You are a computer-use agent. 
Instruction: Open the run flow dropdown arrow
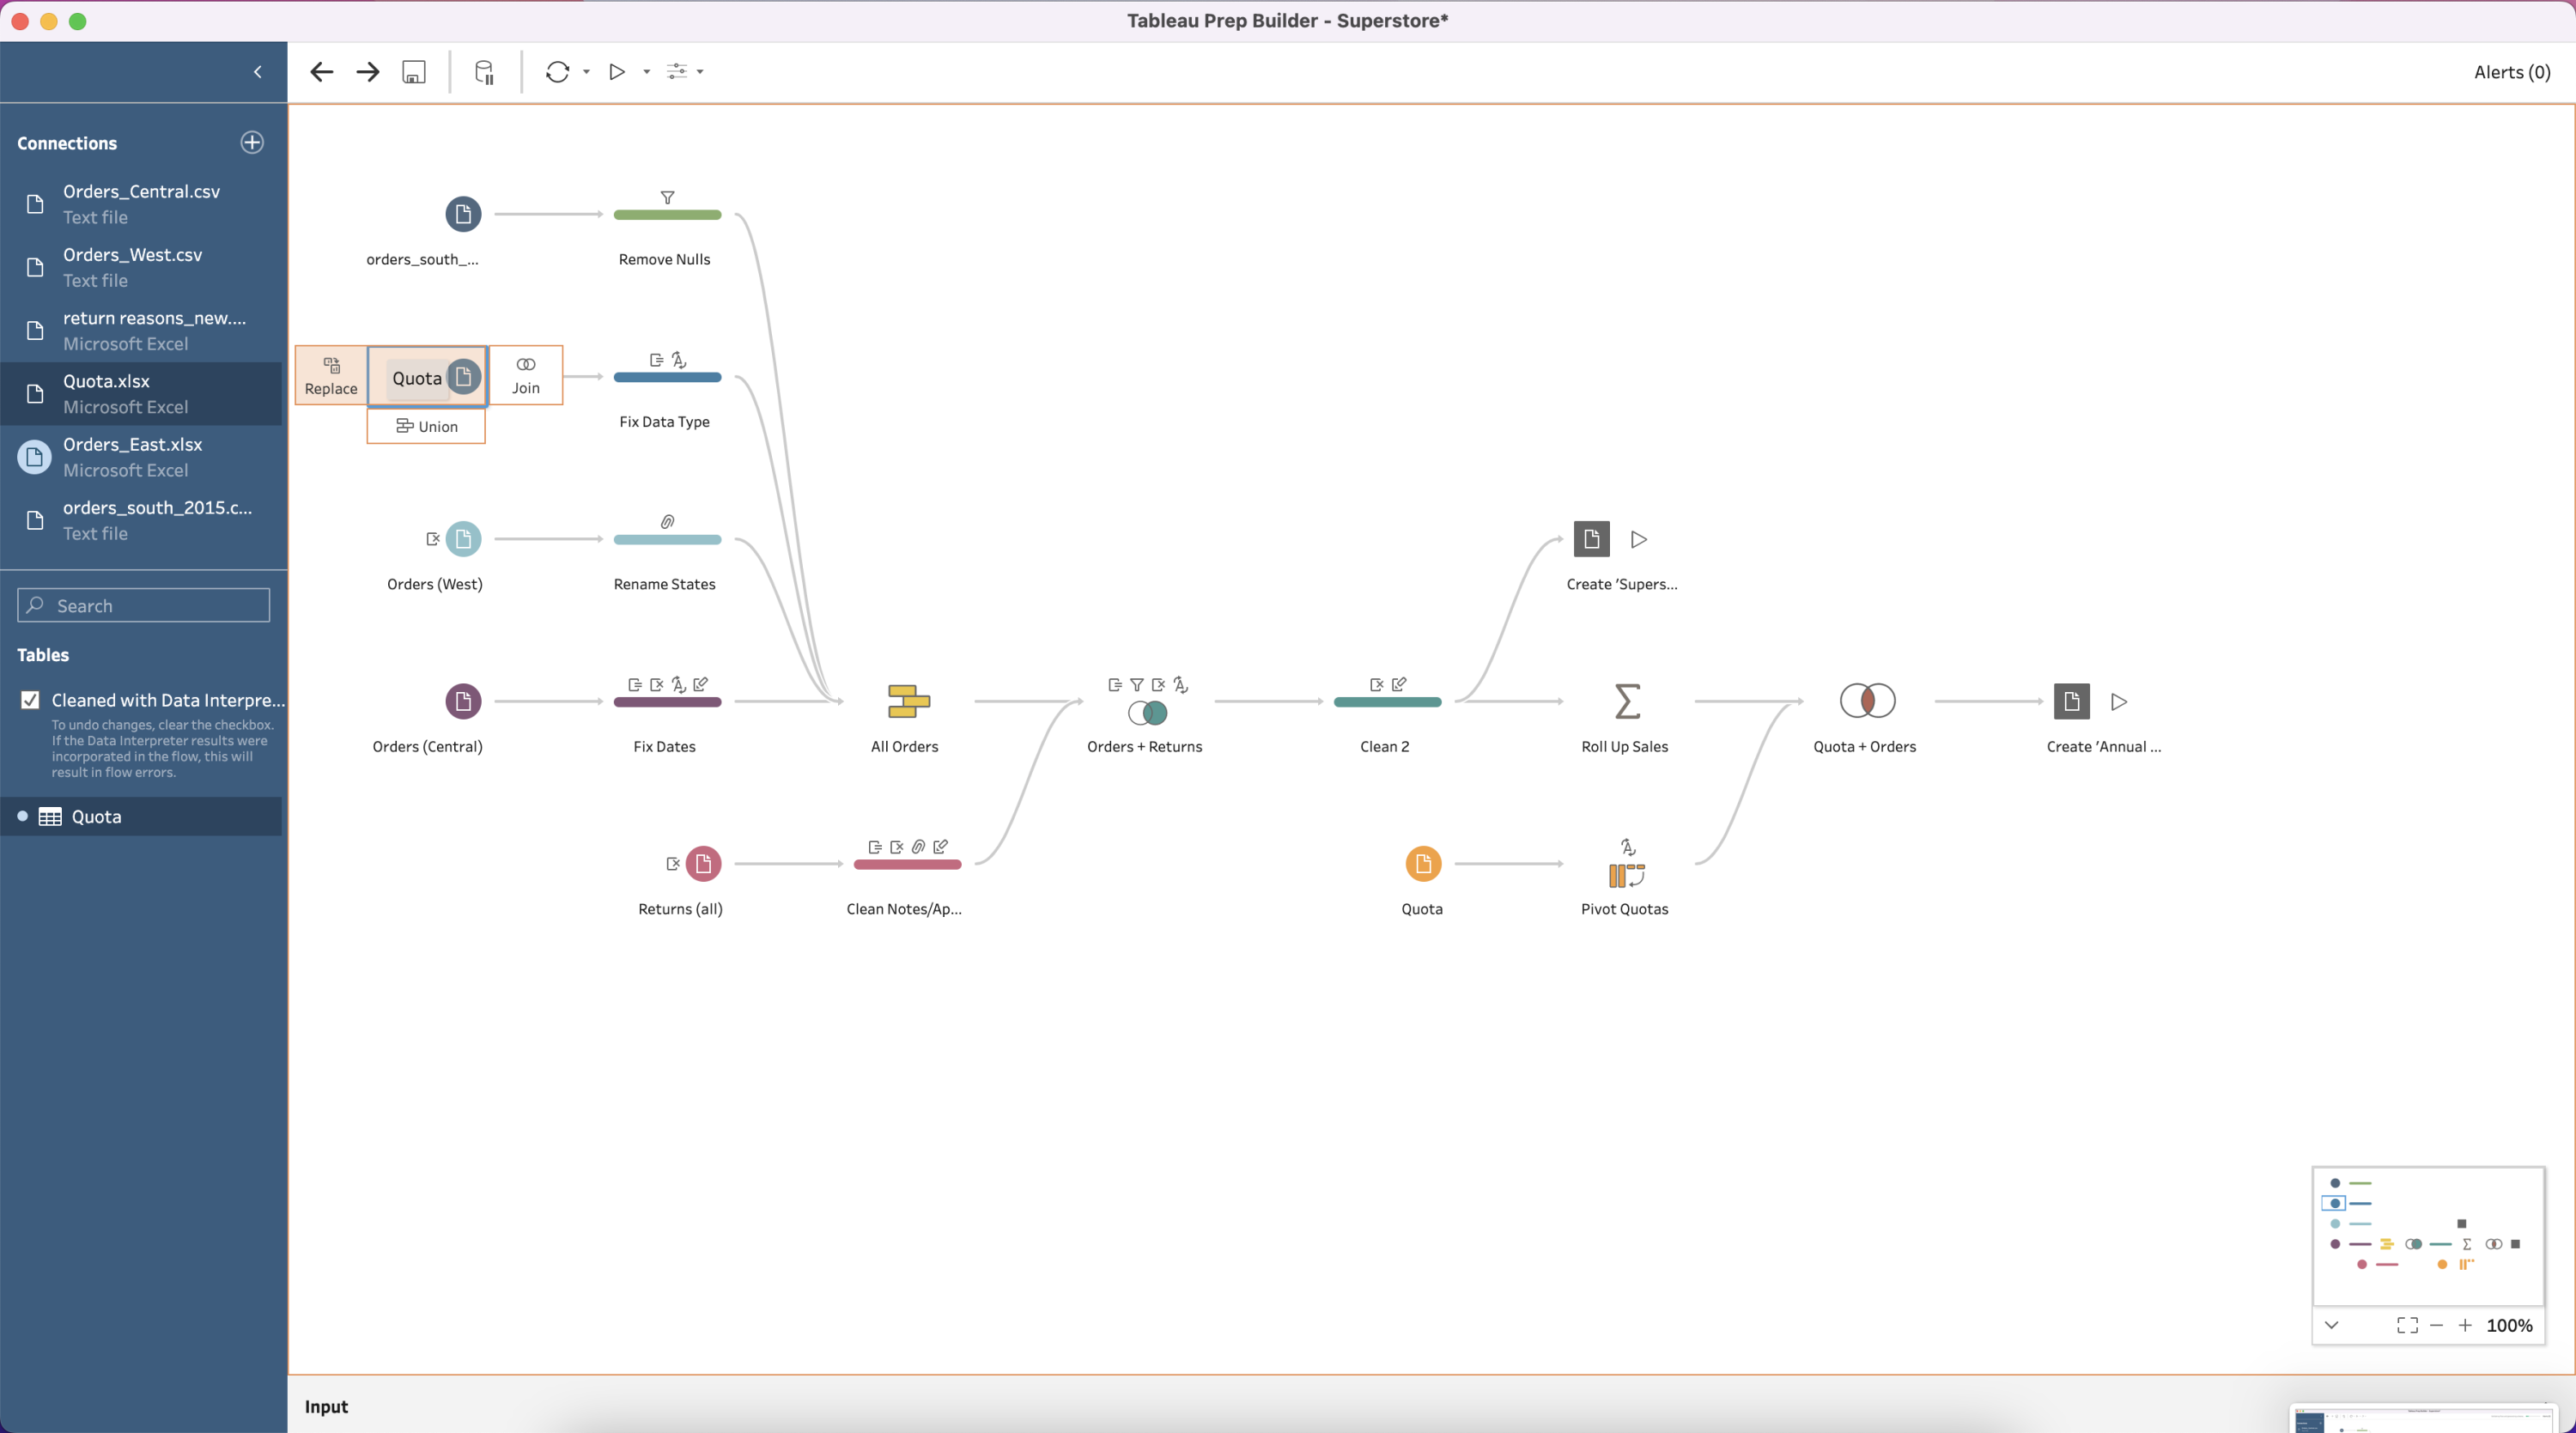click(x=646, y=72)
